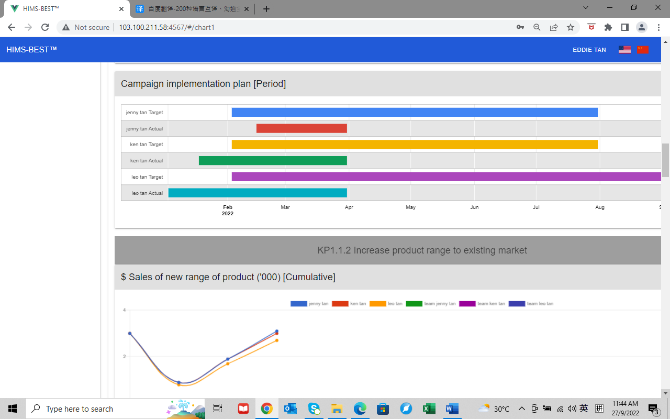Switch language with the China flag icon

tap(643, 49)
